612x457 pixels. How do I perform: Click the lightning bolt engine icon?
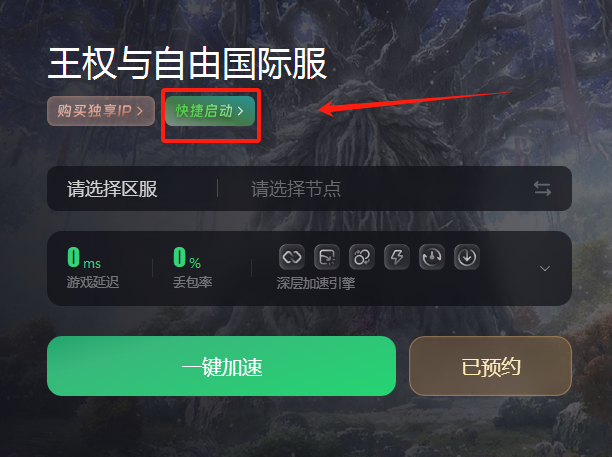click(397, 257)
